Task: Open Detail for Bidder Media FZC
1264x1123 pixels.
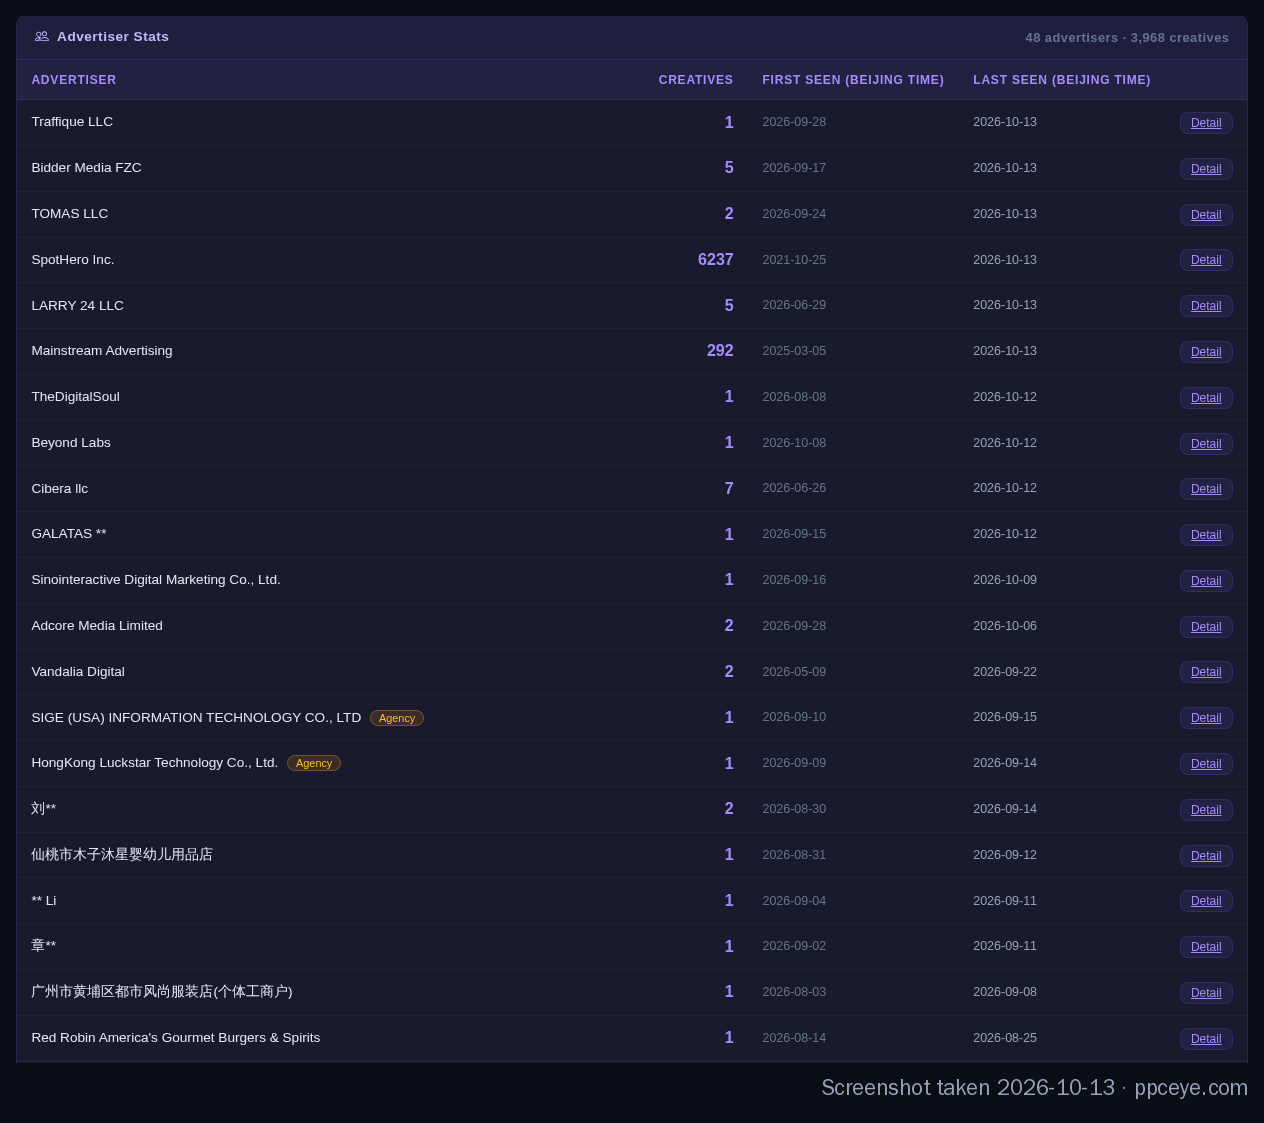Action: click(1206, 169)
